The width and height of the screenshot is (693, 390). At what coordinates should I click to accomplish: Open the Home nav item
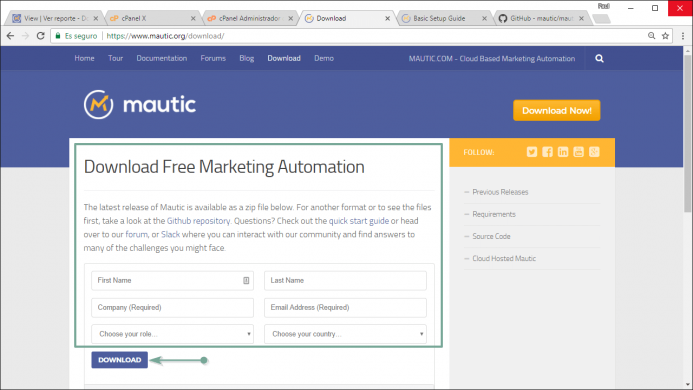point(84,58)
